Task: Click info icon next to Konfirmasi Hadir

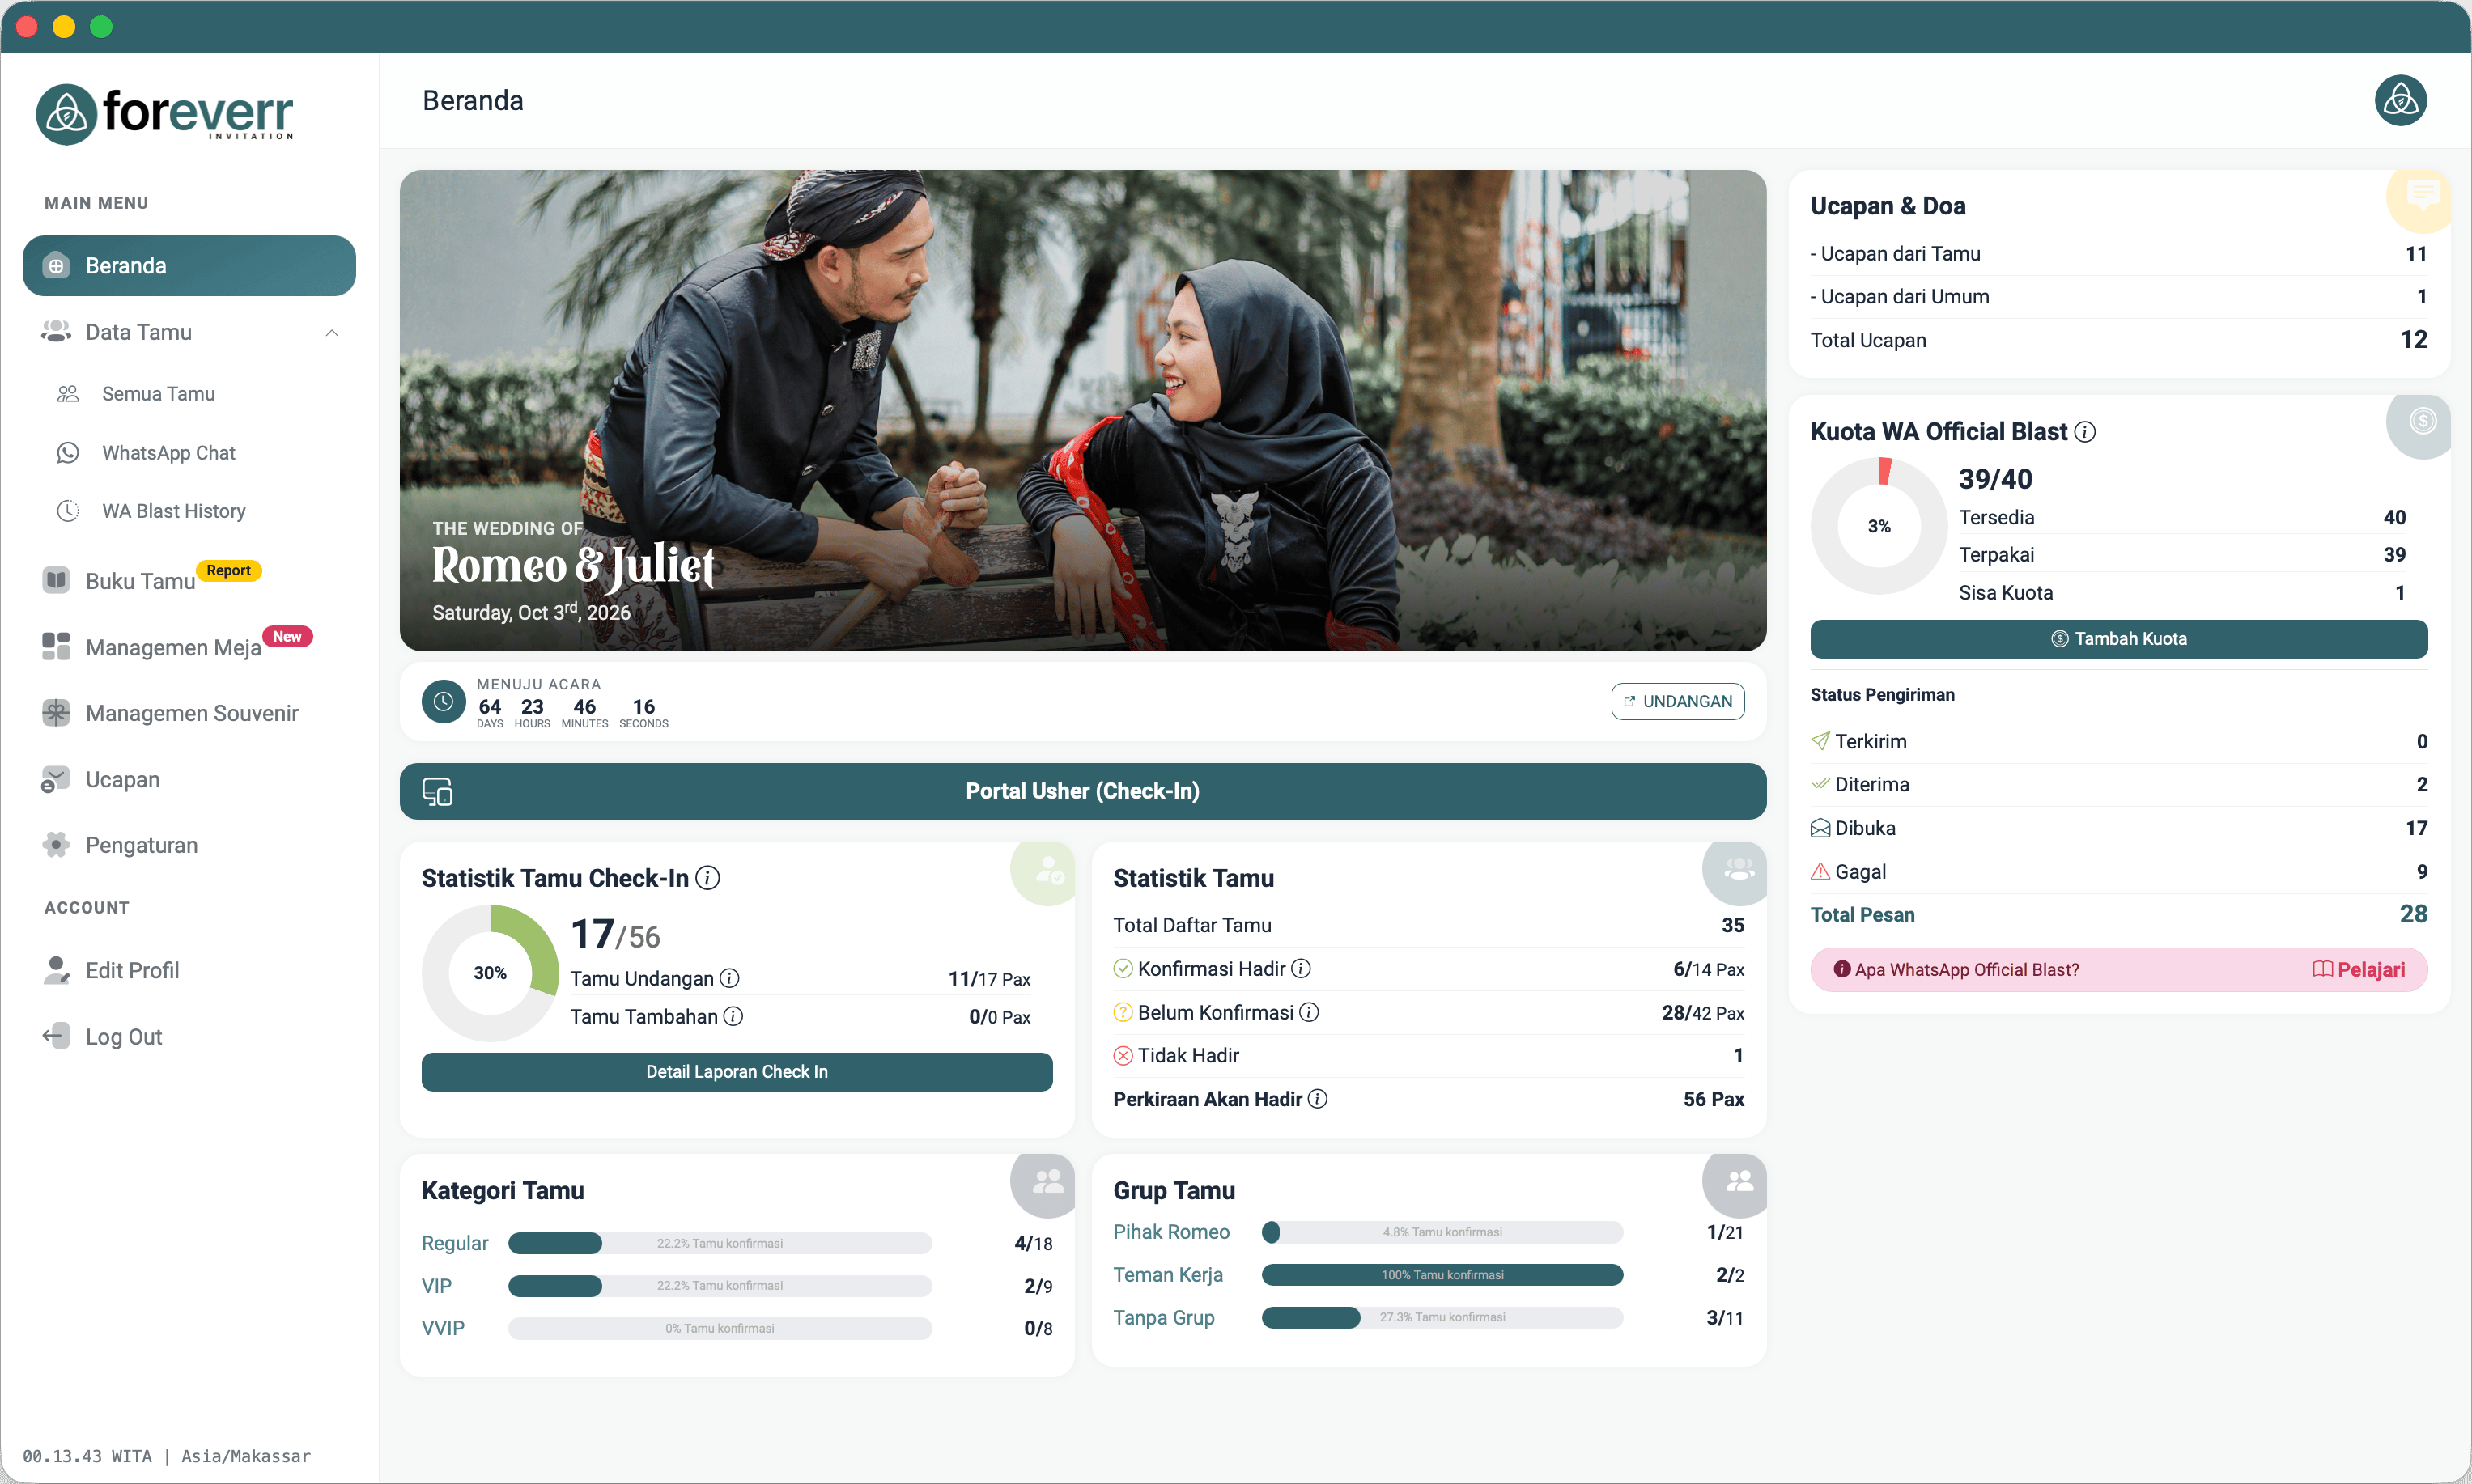Action: click(x=1301, y=968)
